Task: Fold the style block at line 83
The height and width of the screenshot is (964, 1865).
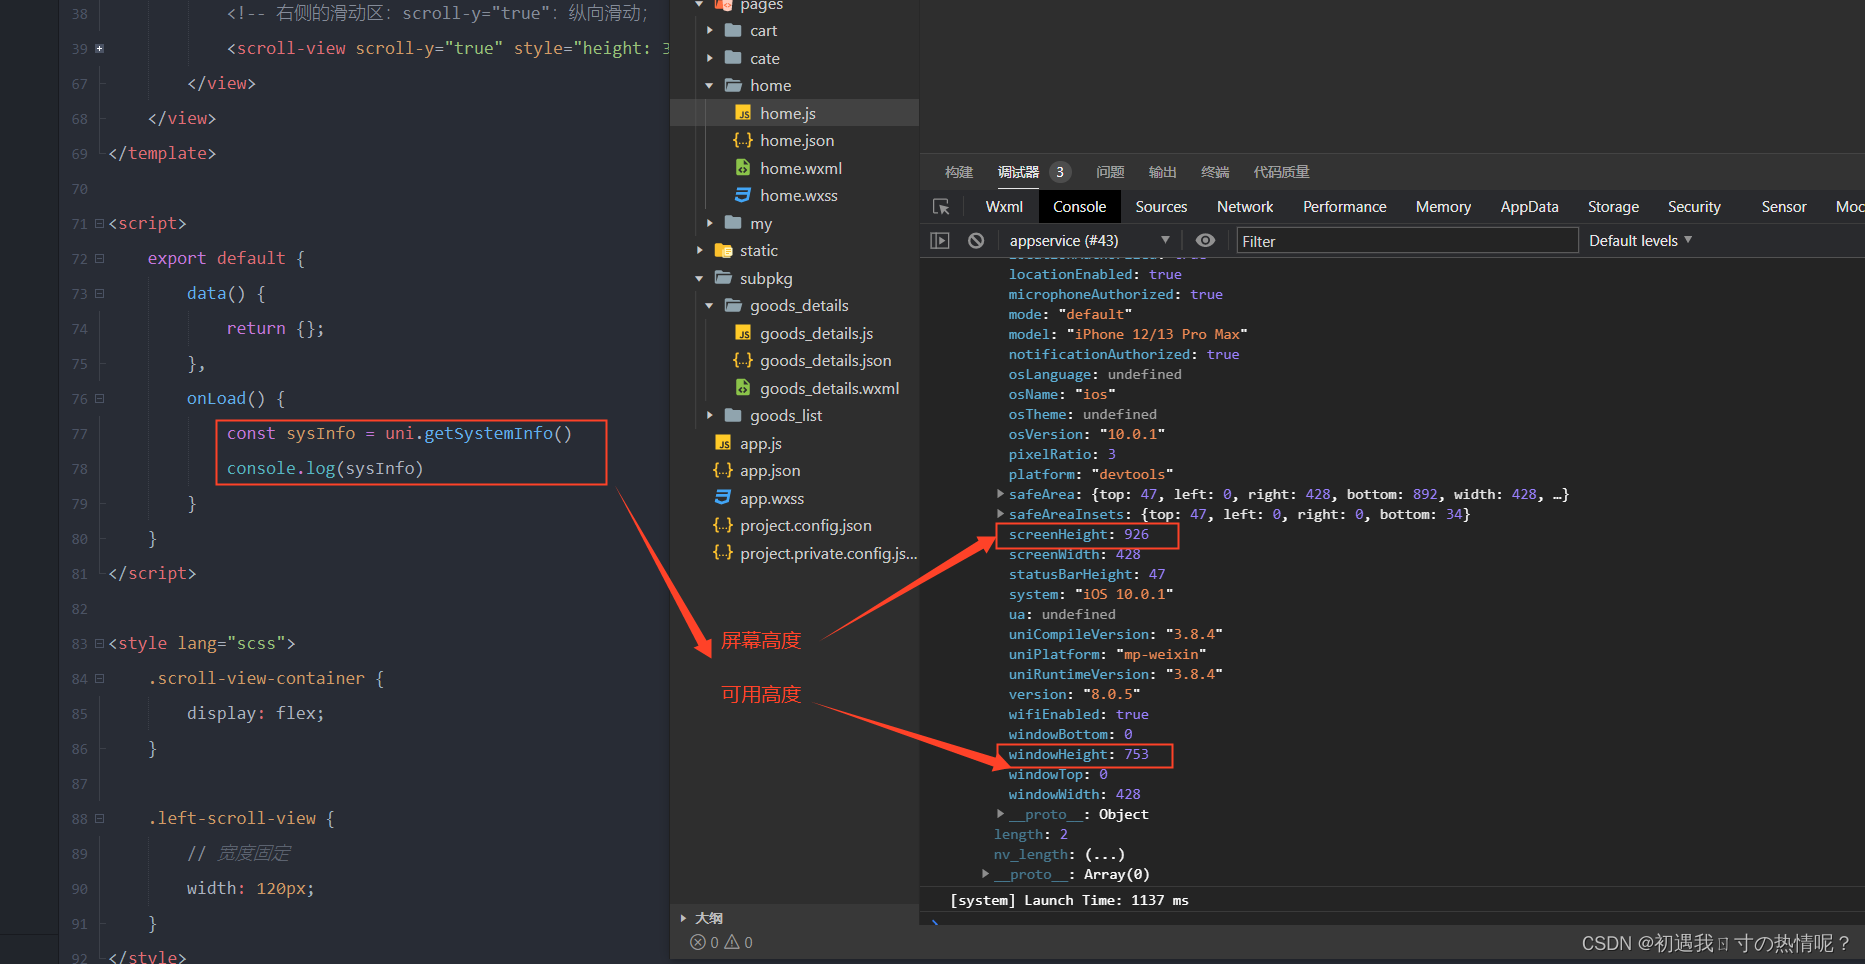Action: click(x=99, y=643)
